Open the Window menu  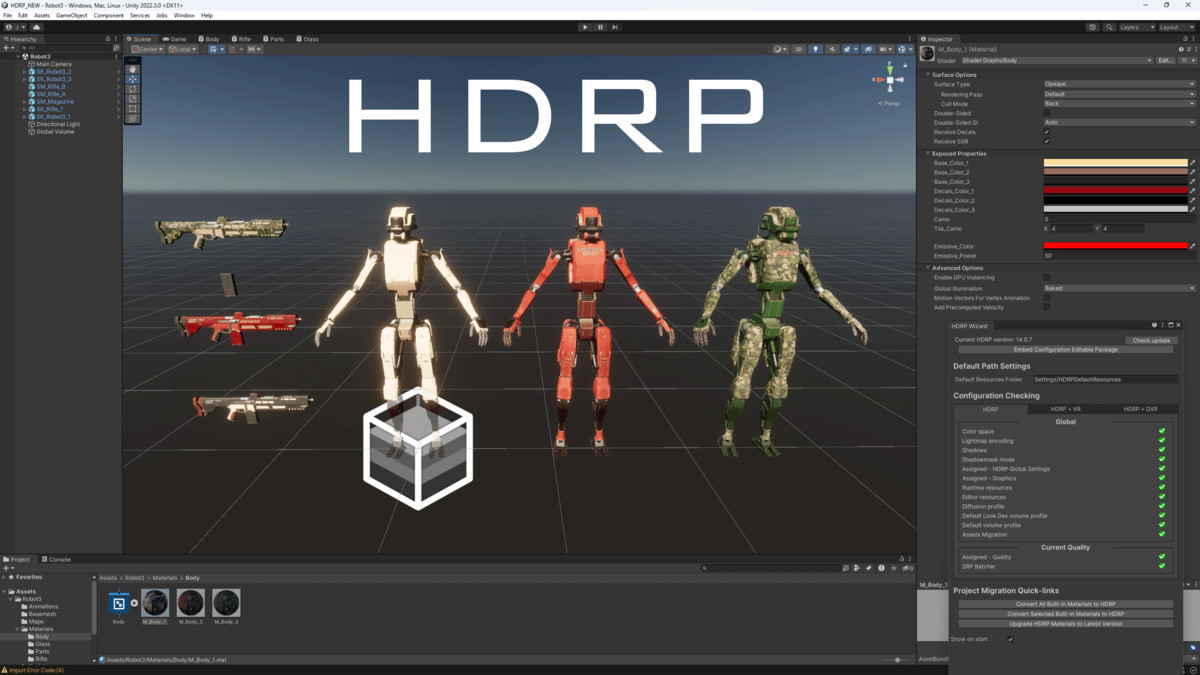[x=184, y=15]
